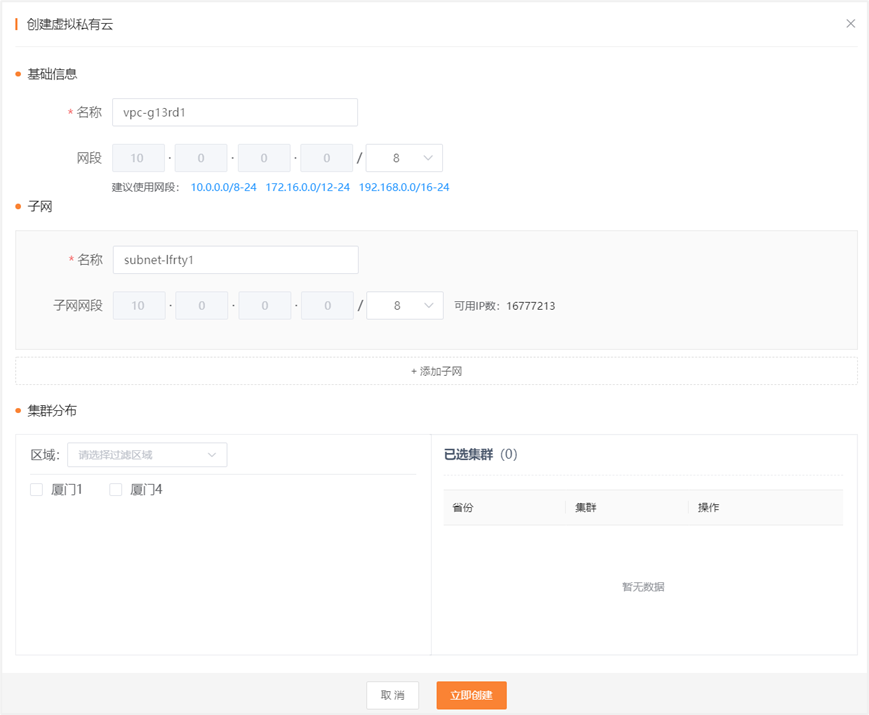This screenshot has width=869, height=715.
Task: Click the first octet box in 子网网段
Action: click(x=139, y=305)
